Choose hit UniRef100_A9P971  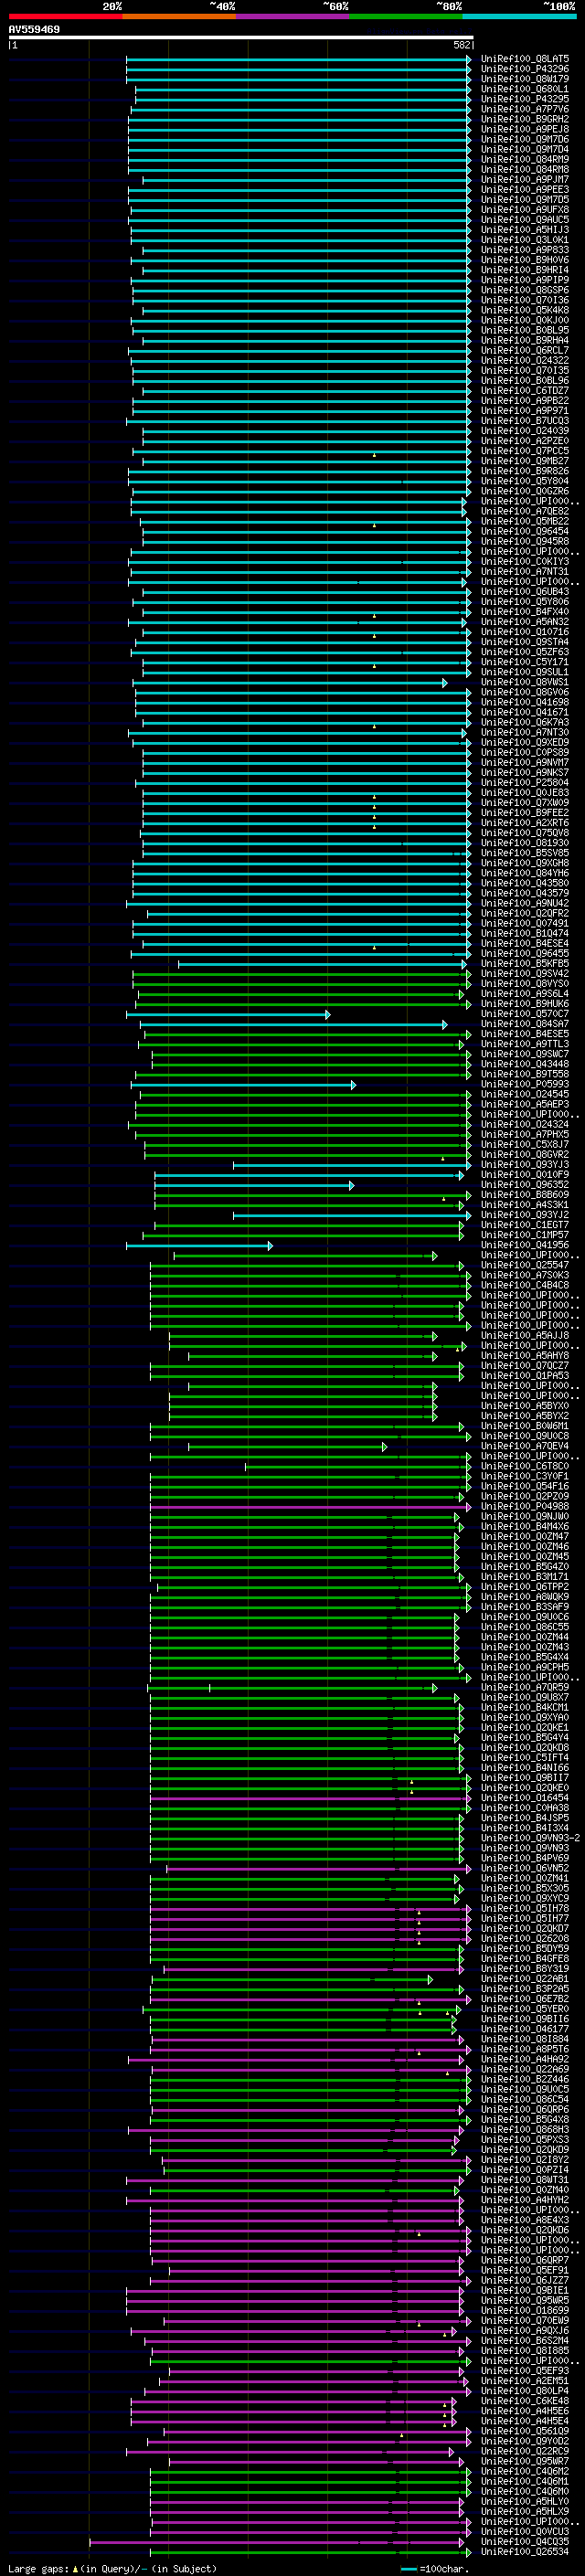[x=525, y=411]
